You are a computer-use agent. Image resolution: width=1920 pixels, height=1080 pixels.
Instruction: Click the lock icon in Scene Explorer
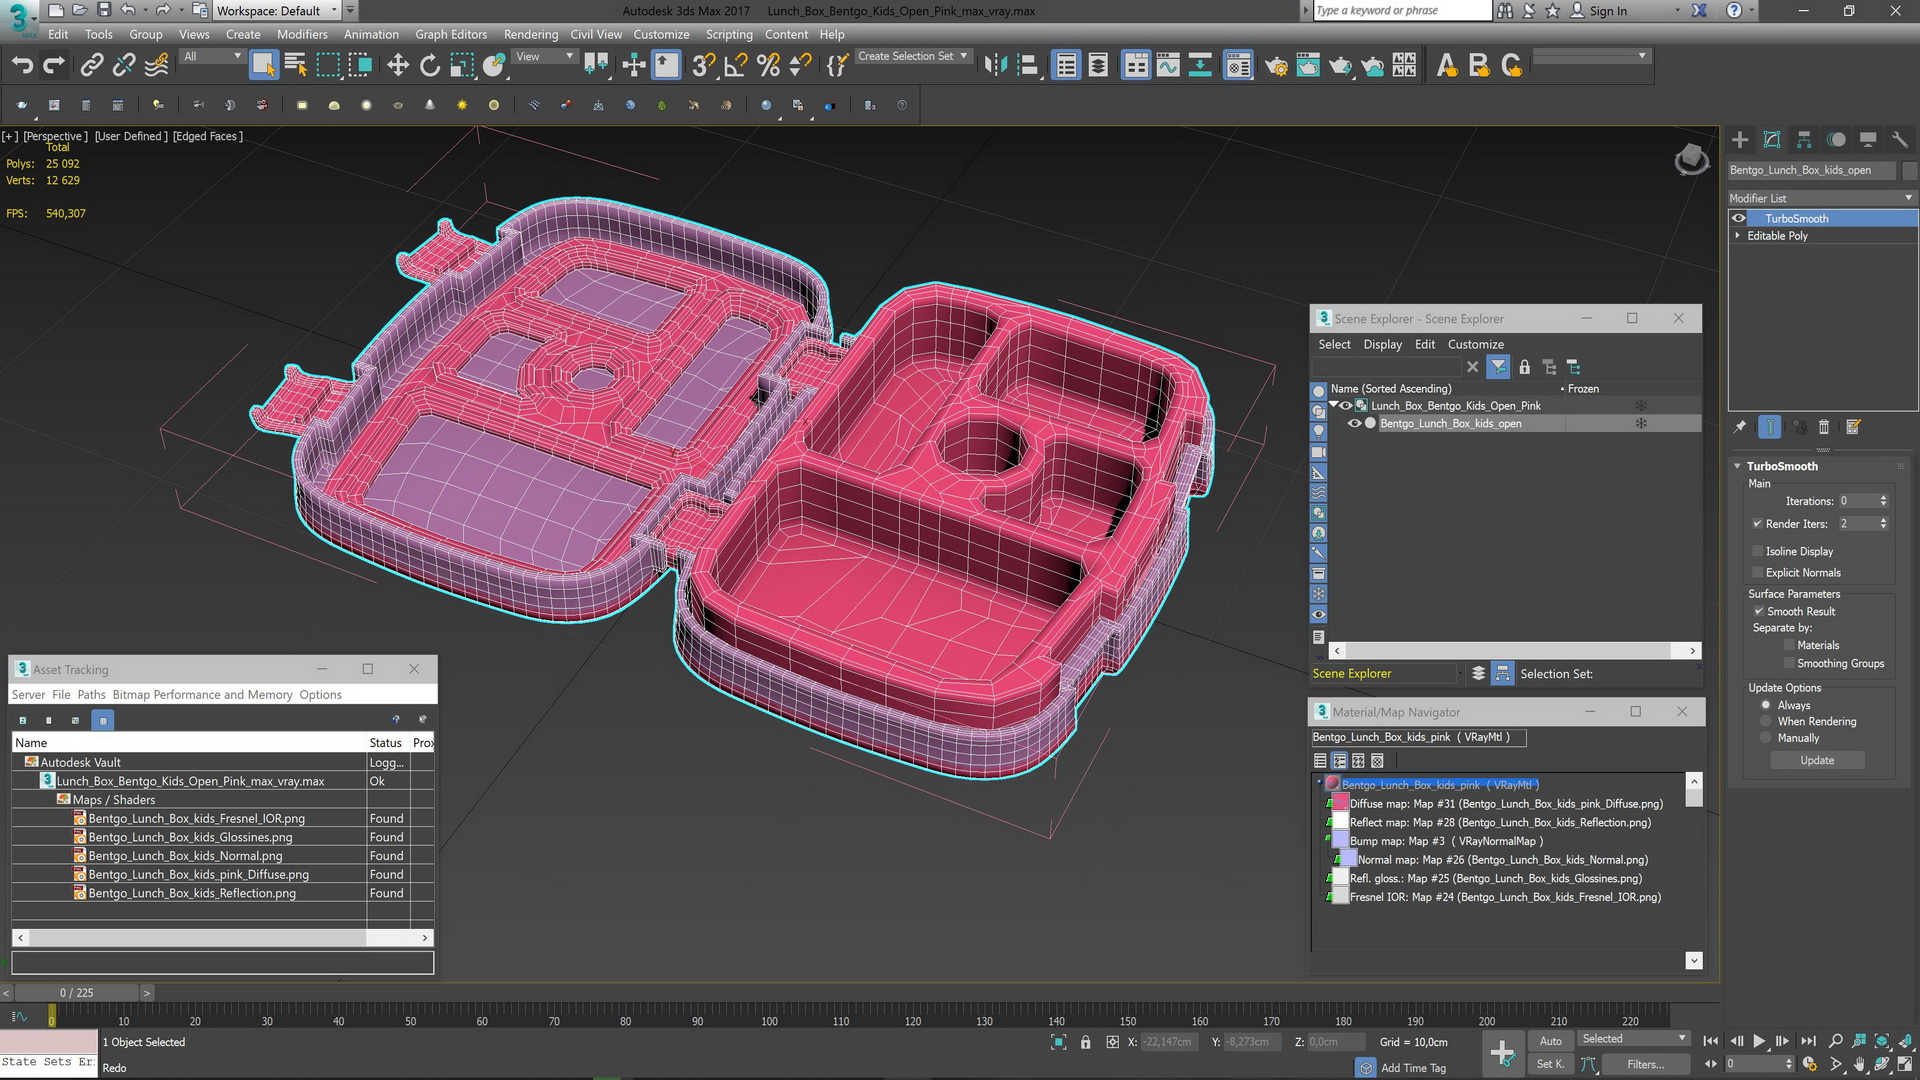point(1524,367)
